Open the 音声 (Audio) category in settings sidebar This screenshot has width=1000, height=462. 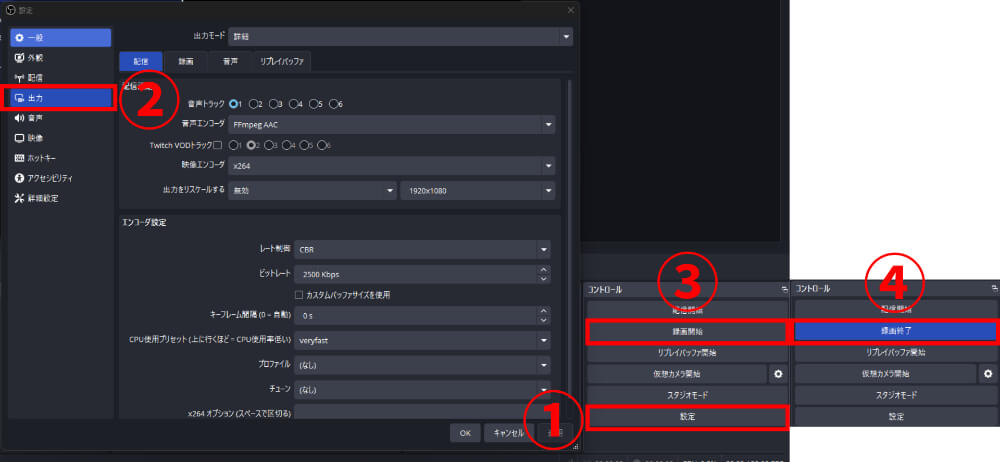61,118
